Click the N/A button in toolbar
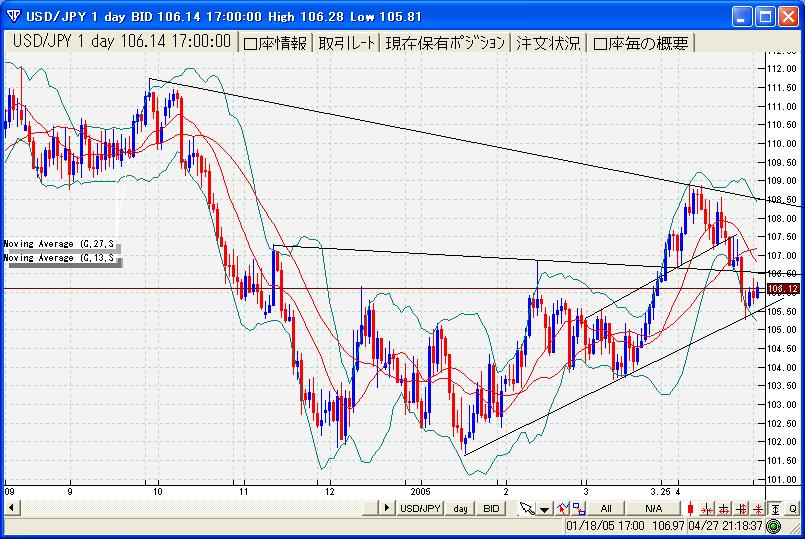This screenshot has height=539, width=805. (x=653, y=509)
